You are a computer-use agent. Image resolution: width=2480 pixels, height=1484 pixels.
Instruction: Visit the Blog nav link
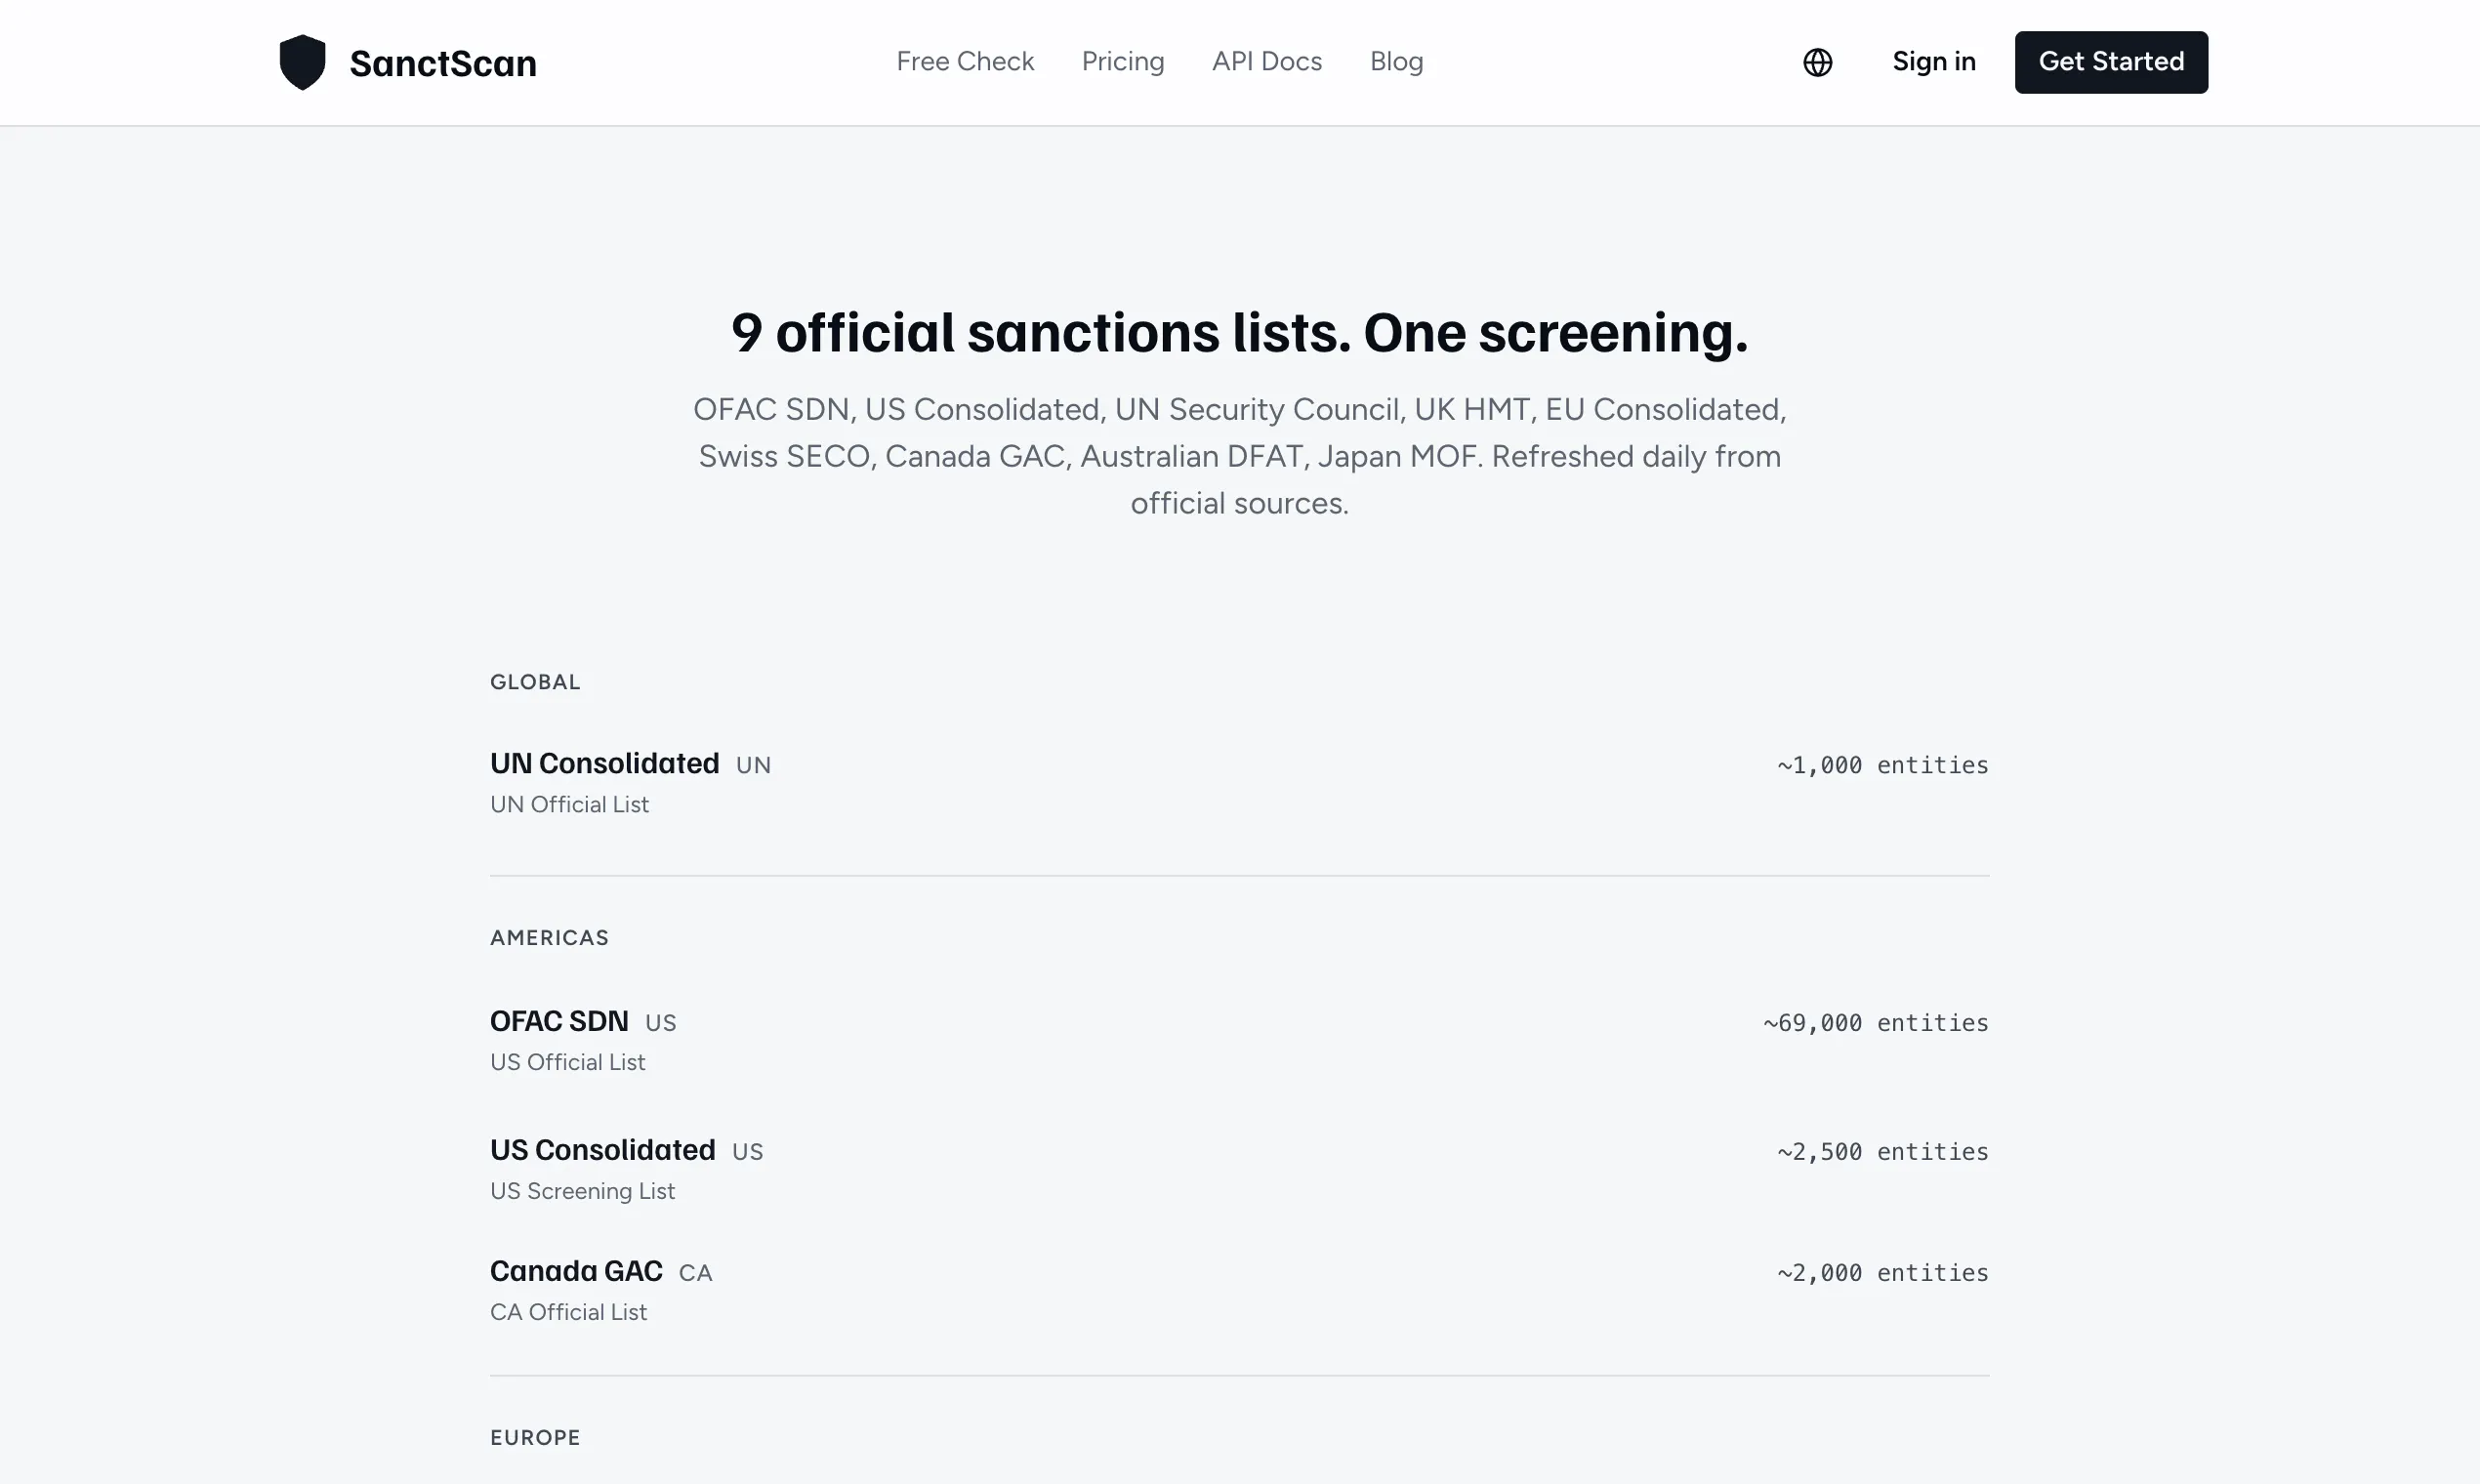pos(1396,62)
